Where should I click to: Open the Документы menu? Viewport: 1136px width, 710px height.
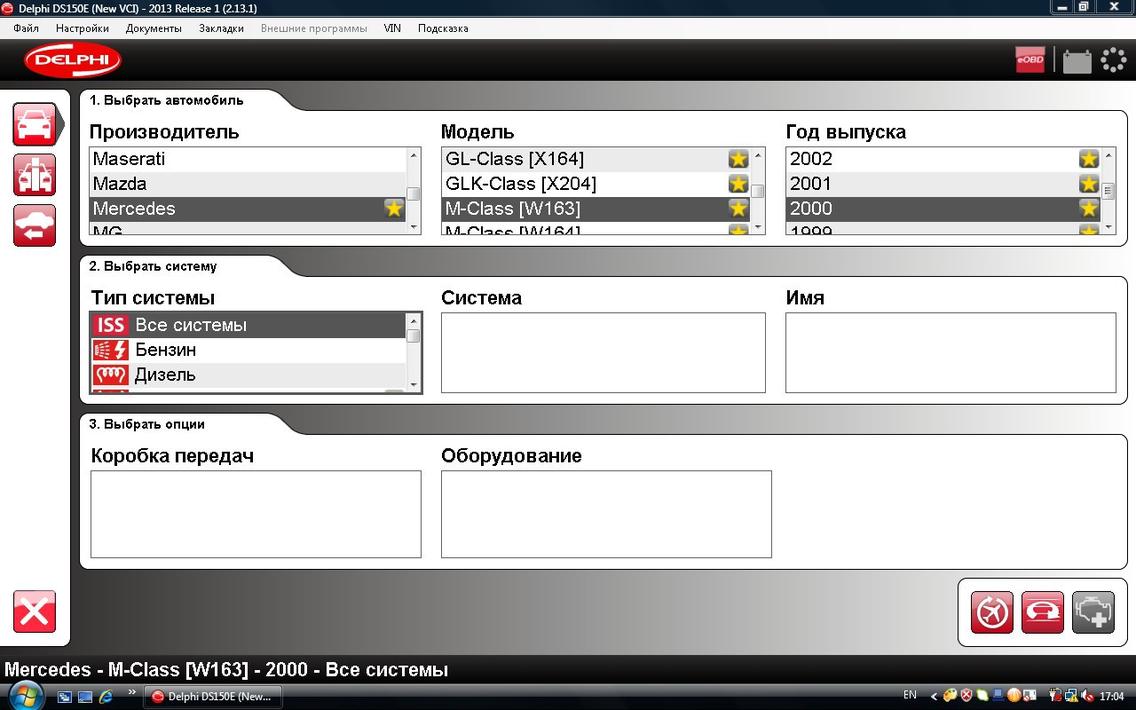click(154, 28)
